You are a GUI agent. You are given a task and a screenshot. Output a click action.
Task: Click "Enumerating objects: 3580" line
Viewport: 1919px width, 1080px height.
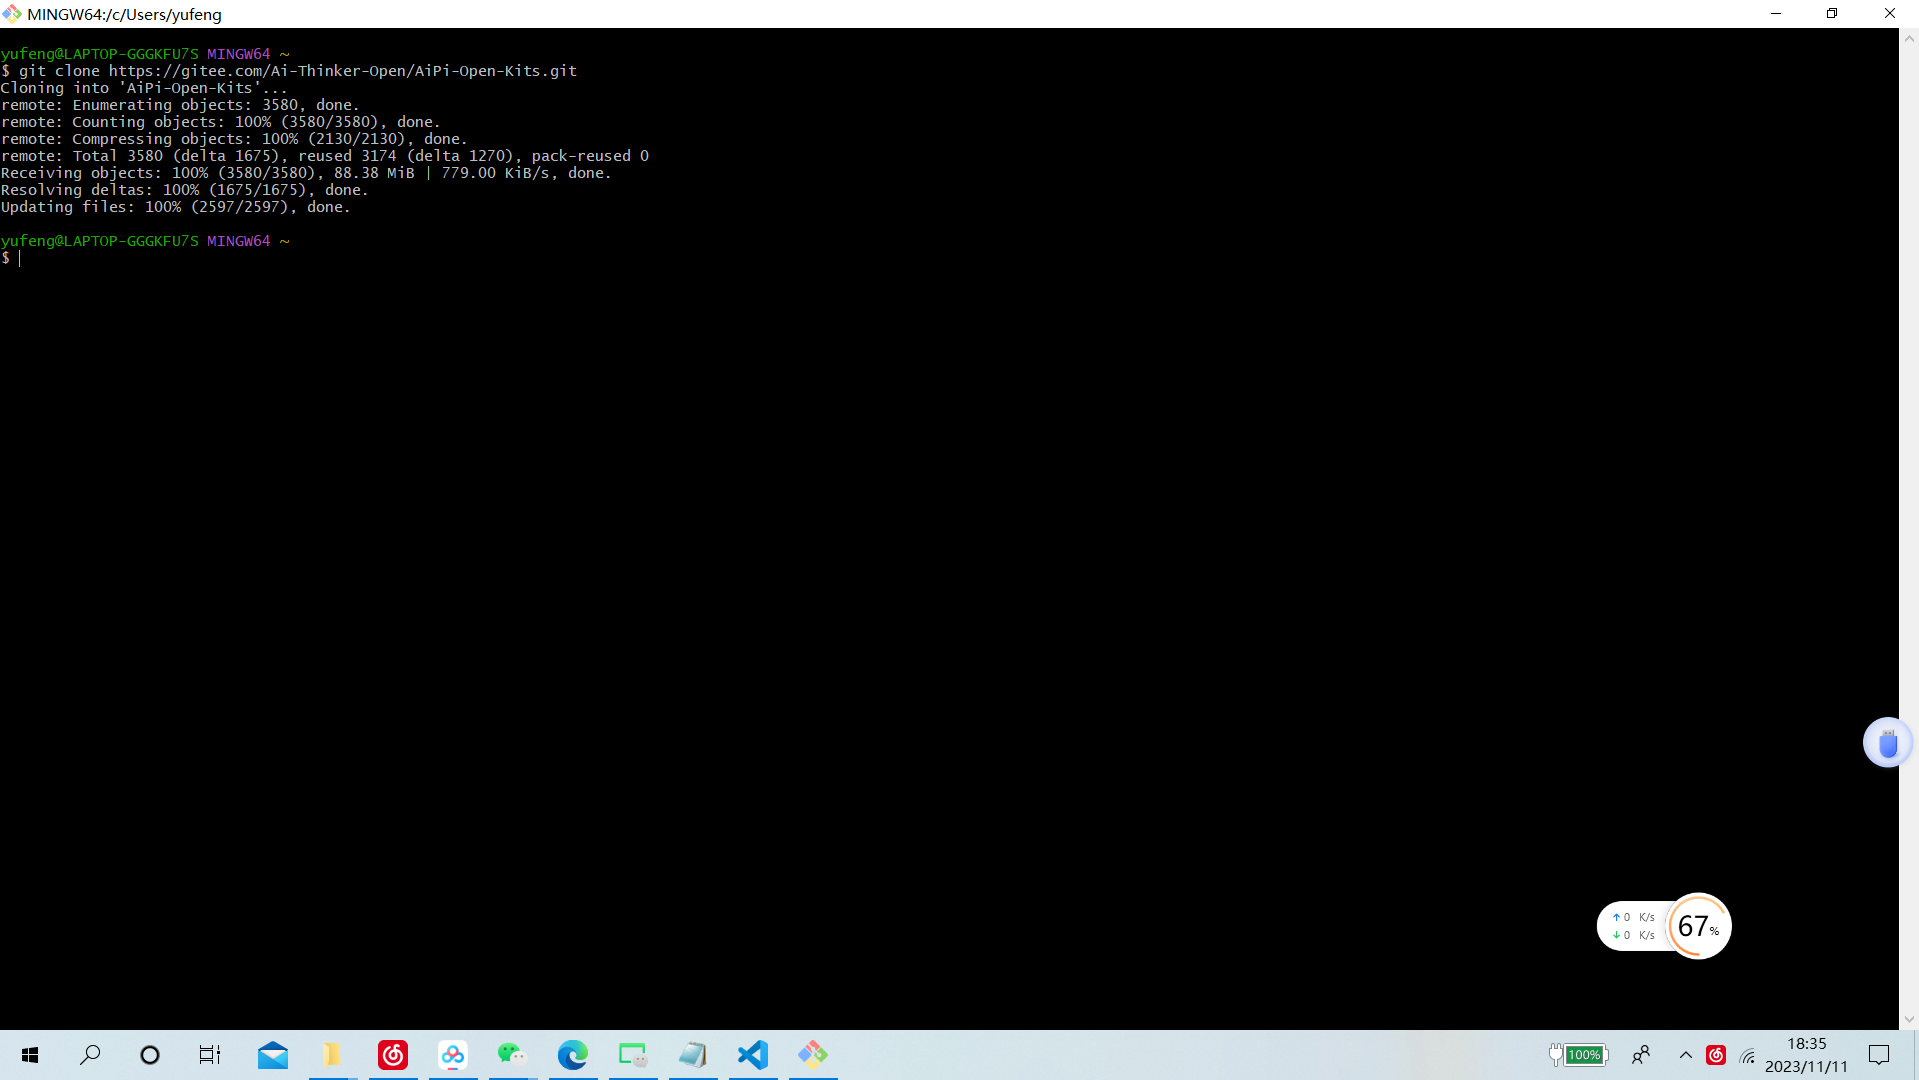[180, 105]
